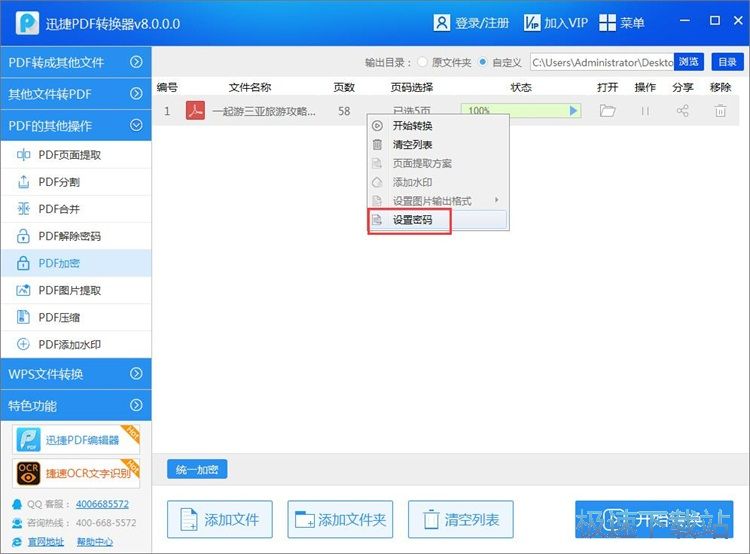
Task: Expand the 特色功能 section
Action: point(76,406)
